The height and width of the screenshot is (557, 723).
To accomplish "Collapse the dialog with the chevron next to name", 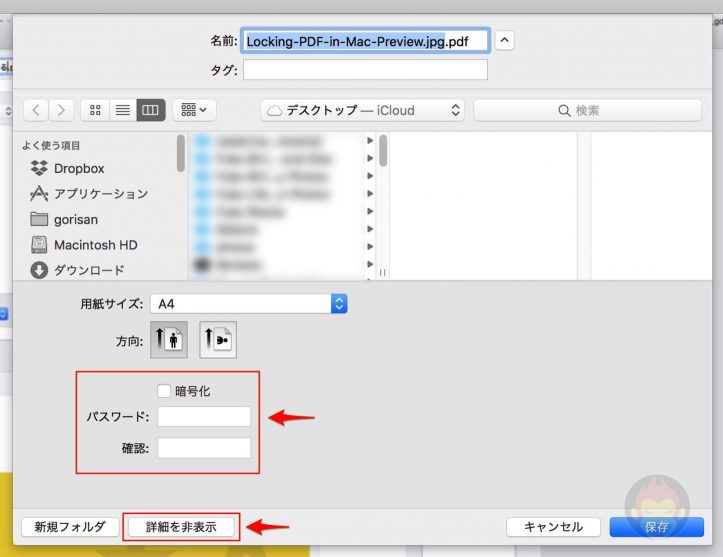I will tap(504, 41).
